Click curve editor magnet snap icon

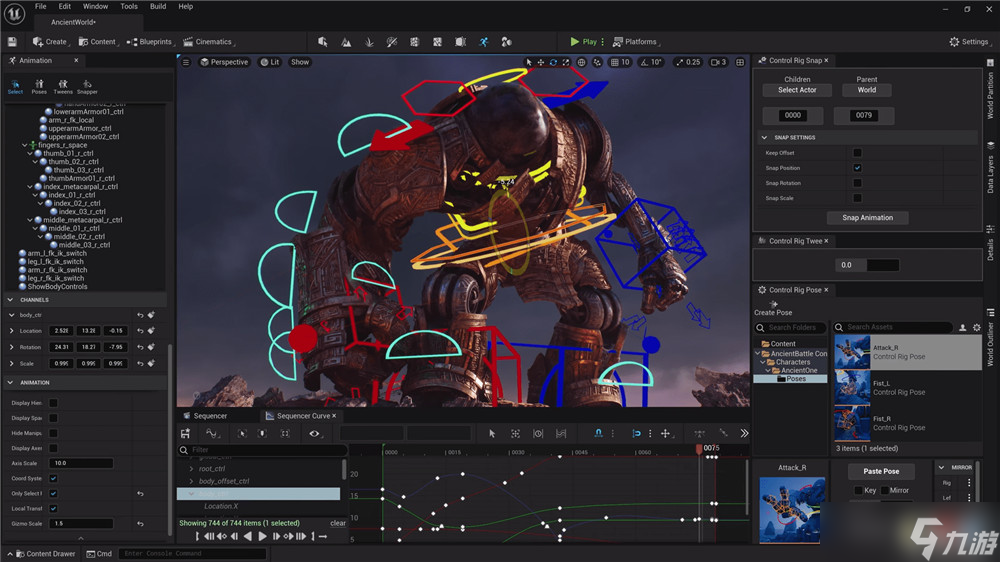point(598,433)
